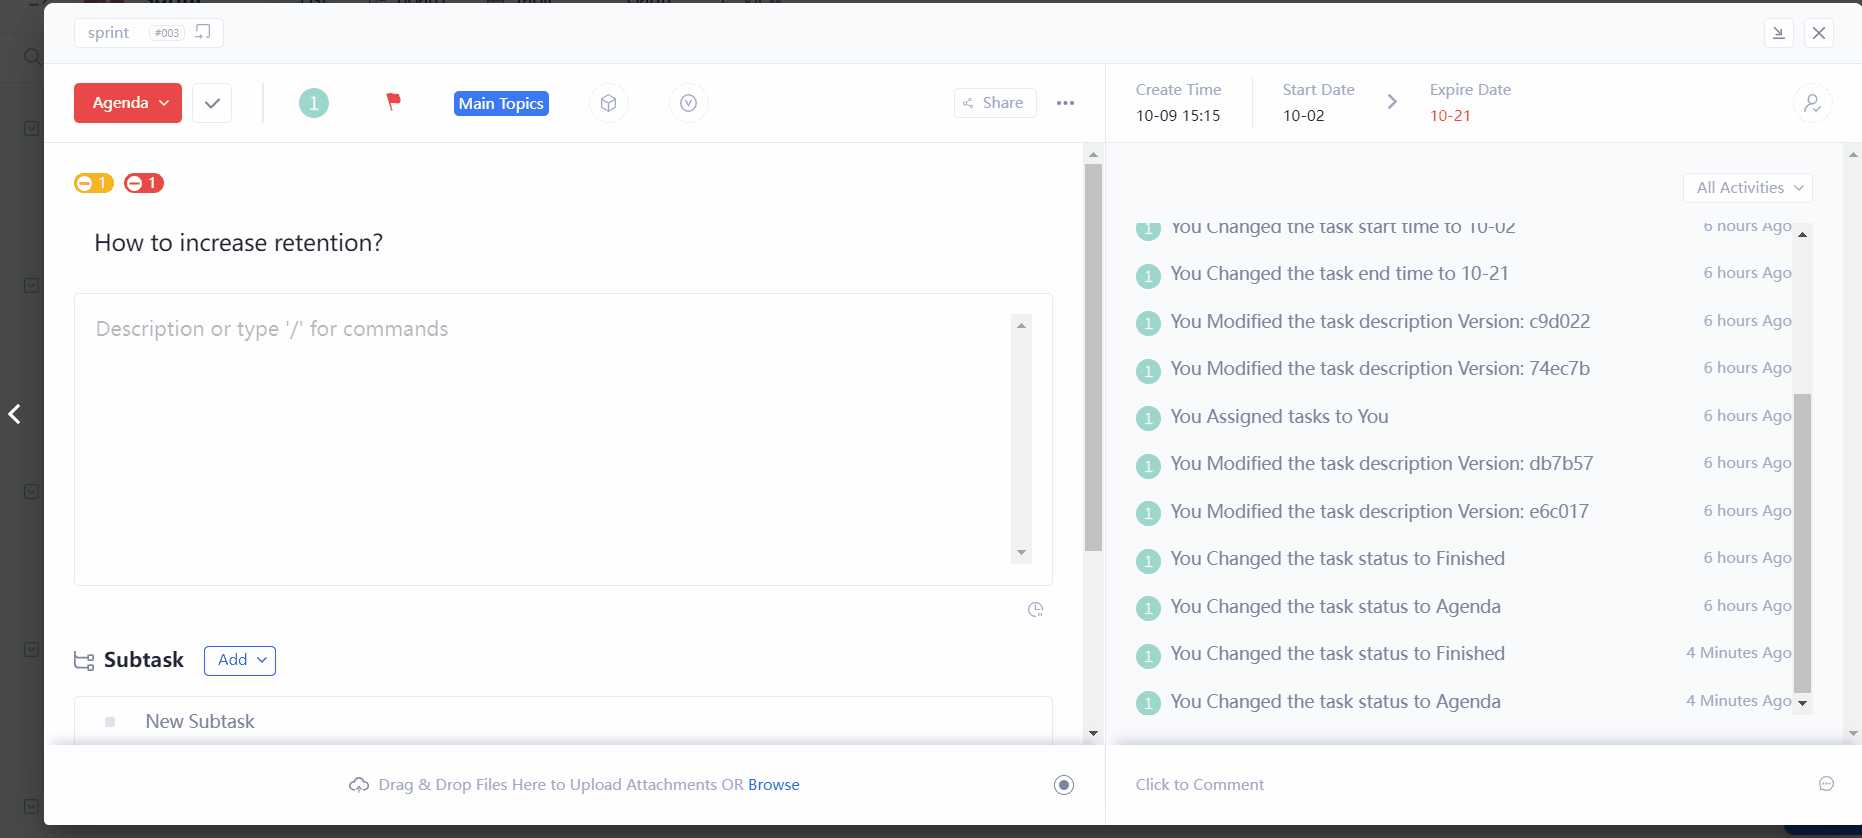Expand the All Activities filter dropdown
Viewport: 1862px width, 838px height.
tap(1748, 188)
